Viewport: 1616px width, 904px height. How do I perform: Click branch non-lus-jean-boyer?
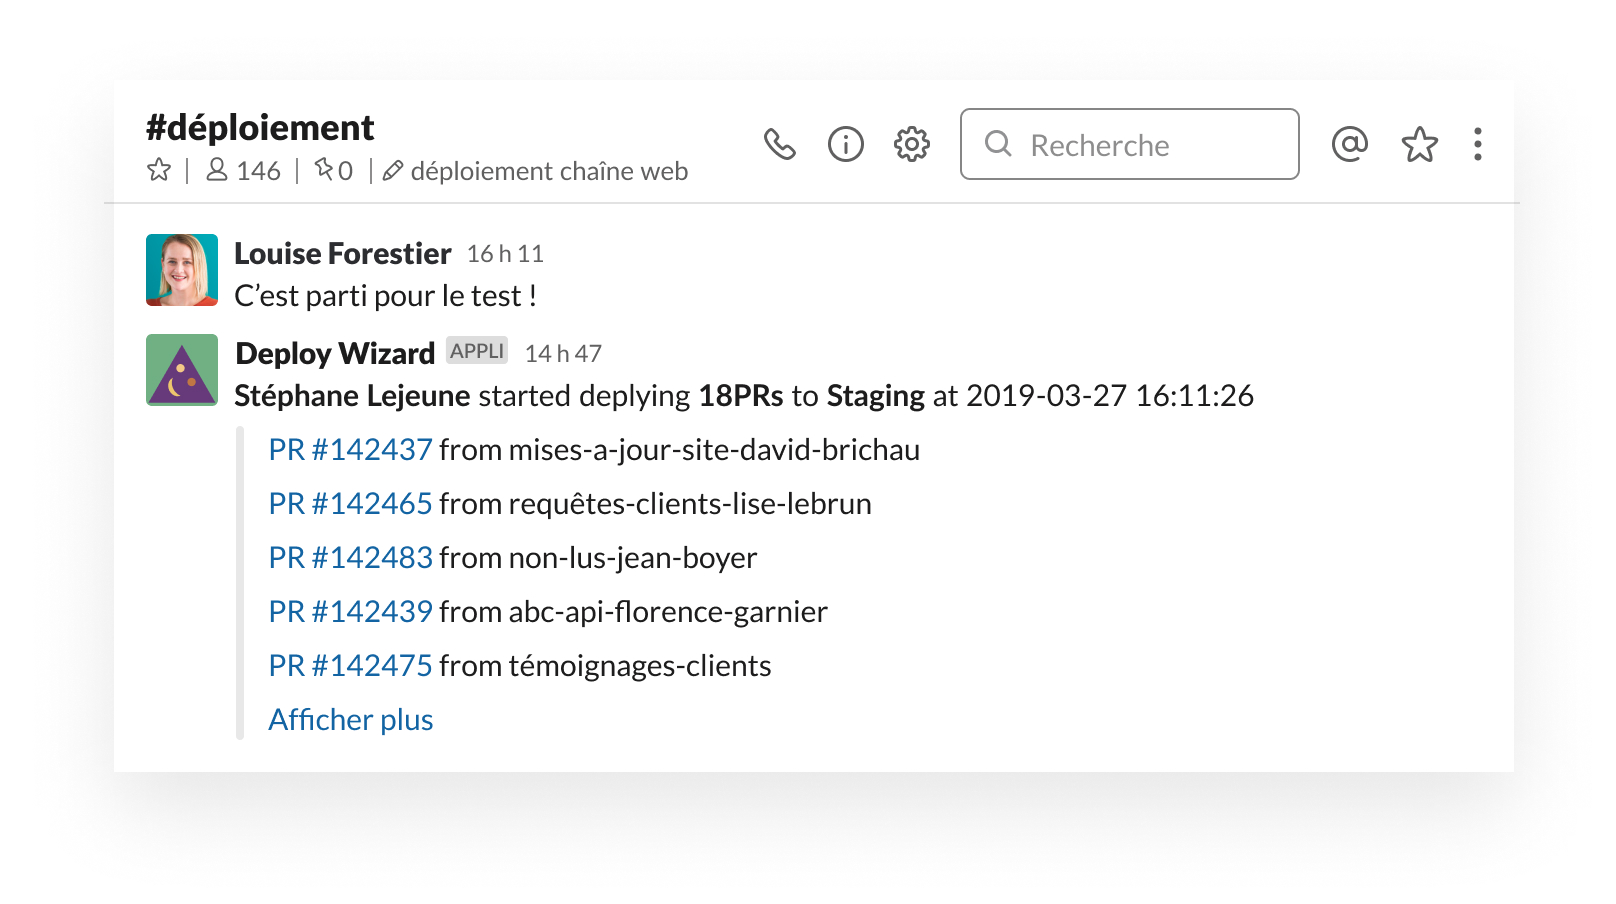tap(633, 558)
